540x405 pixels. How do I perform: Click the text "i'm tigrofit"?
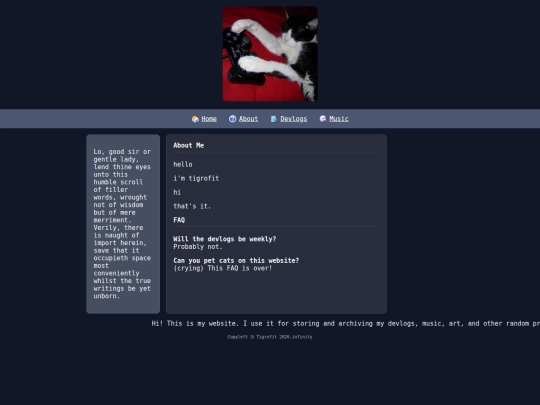pyautogui.click(x=196, y=178)
